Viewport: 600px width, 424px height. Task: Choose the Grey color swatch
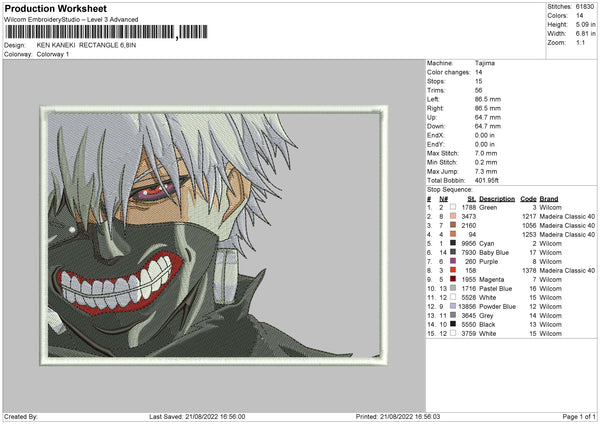point(453,315)
